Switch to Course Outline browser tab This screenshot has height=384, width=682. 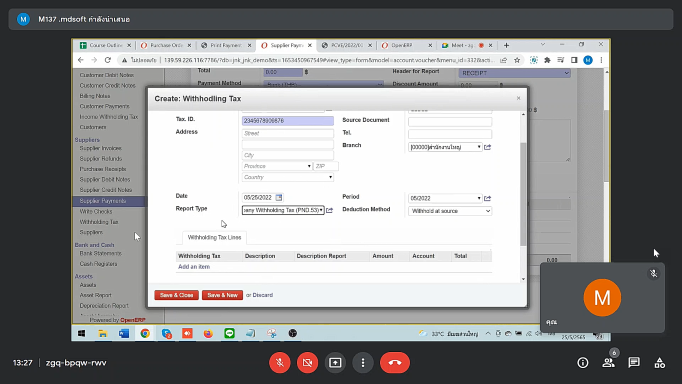pyautogui.click(x=104, y=45)
